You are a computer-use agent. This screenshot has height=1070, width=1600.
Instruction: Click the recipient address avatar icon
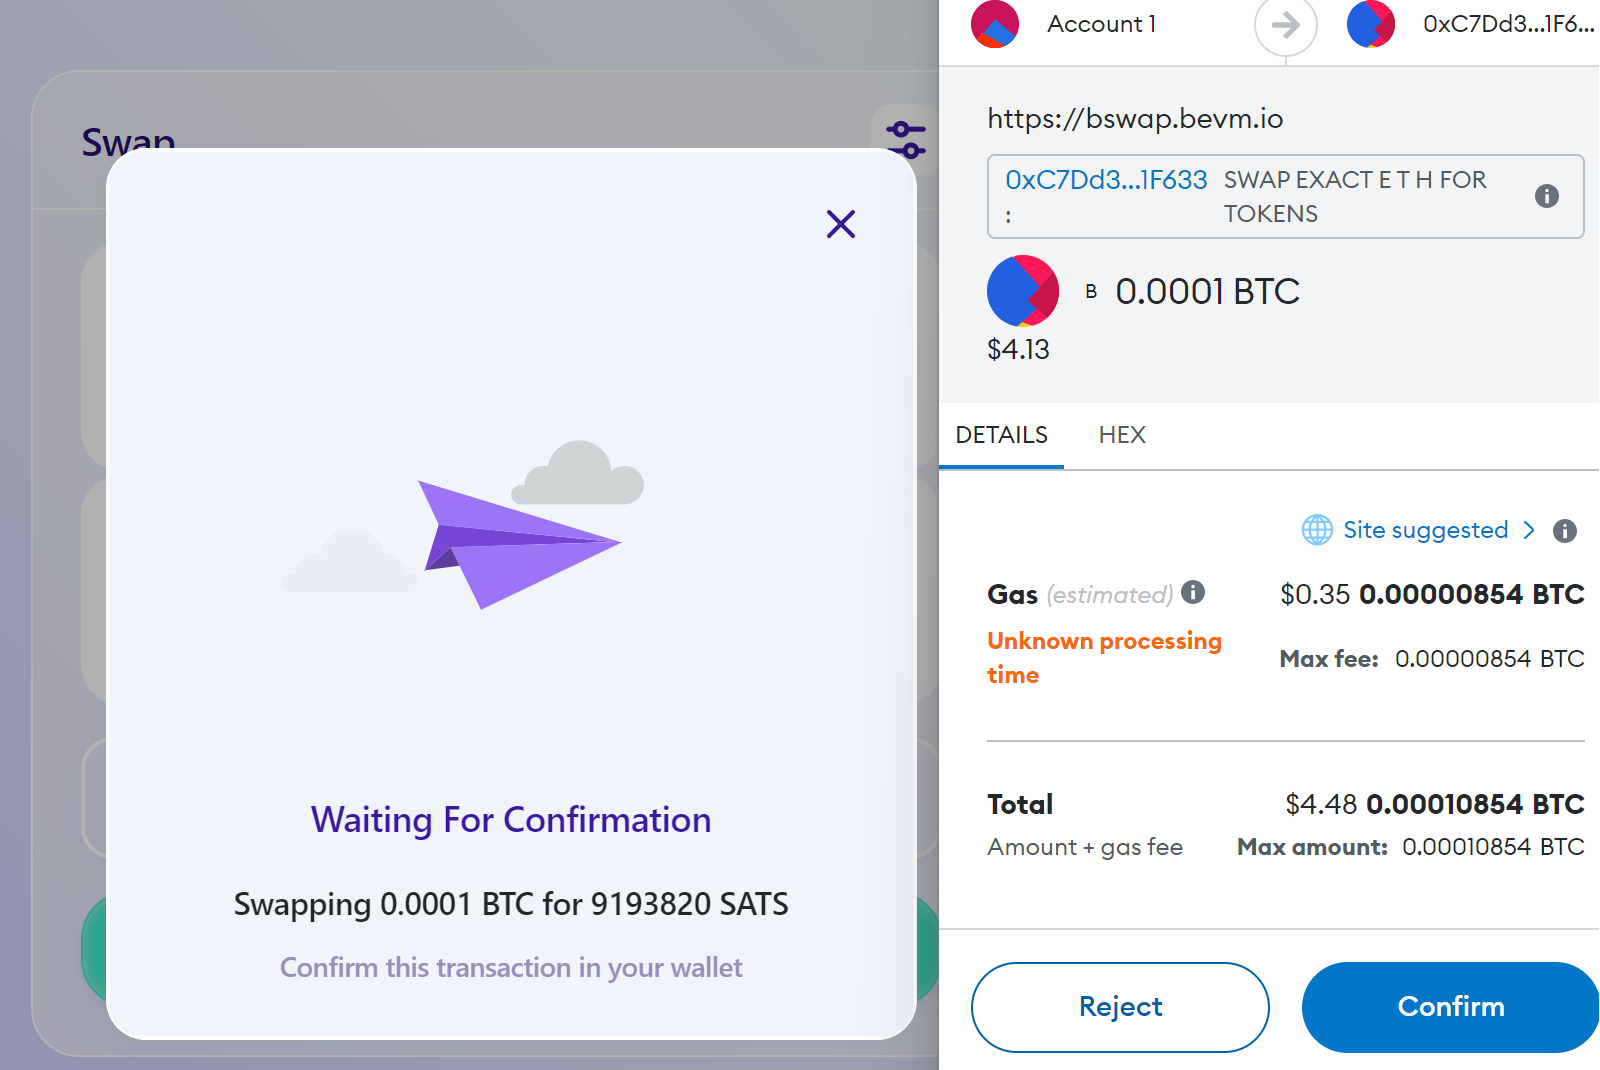click(1371, 24)
